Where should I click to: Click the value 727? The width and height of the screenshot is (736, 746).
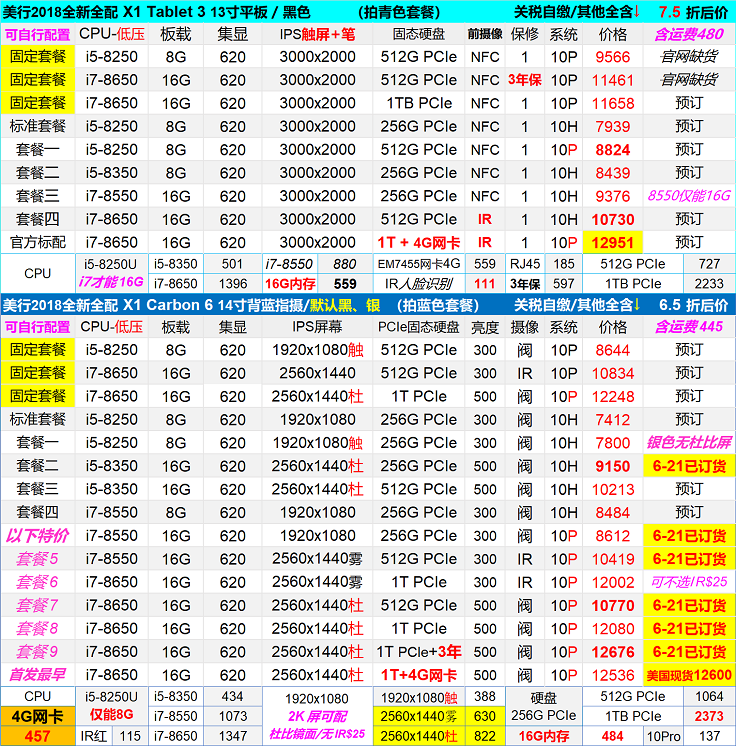coord(708,264)
